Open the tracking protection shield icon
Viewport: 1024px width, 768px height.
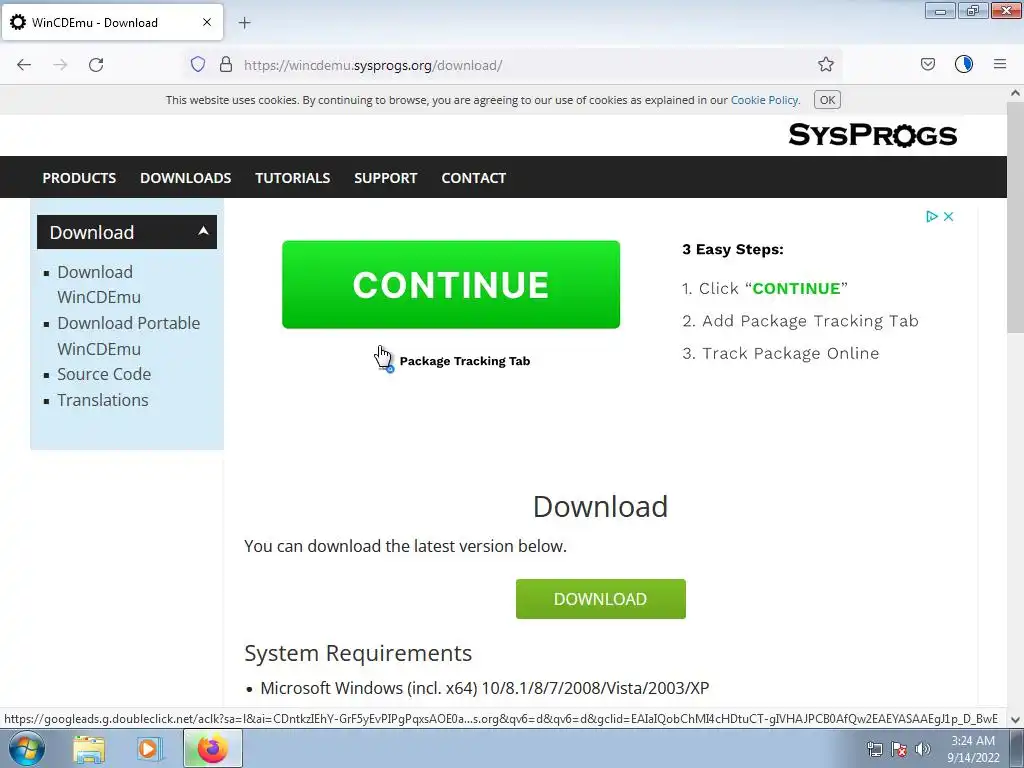(198, 64)
